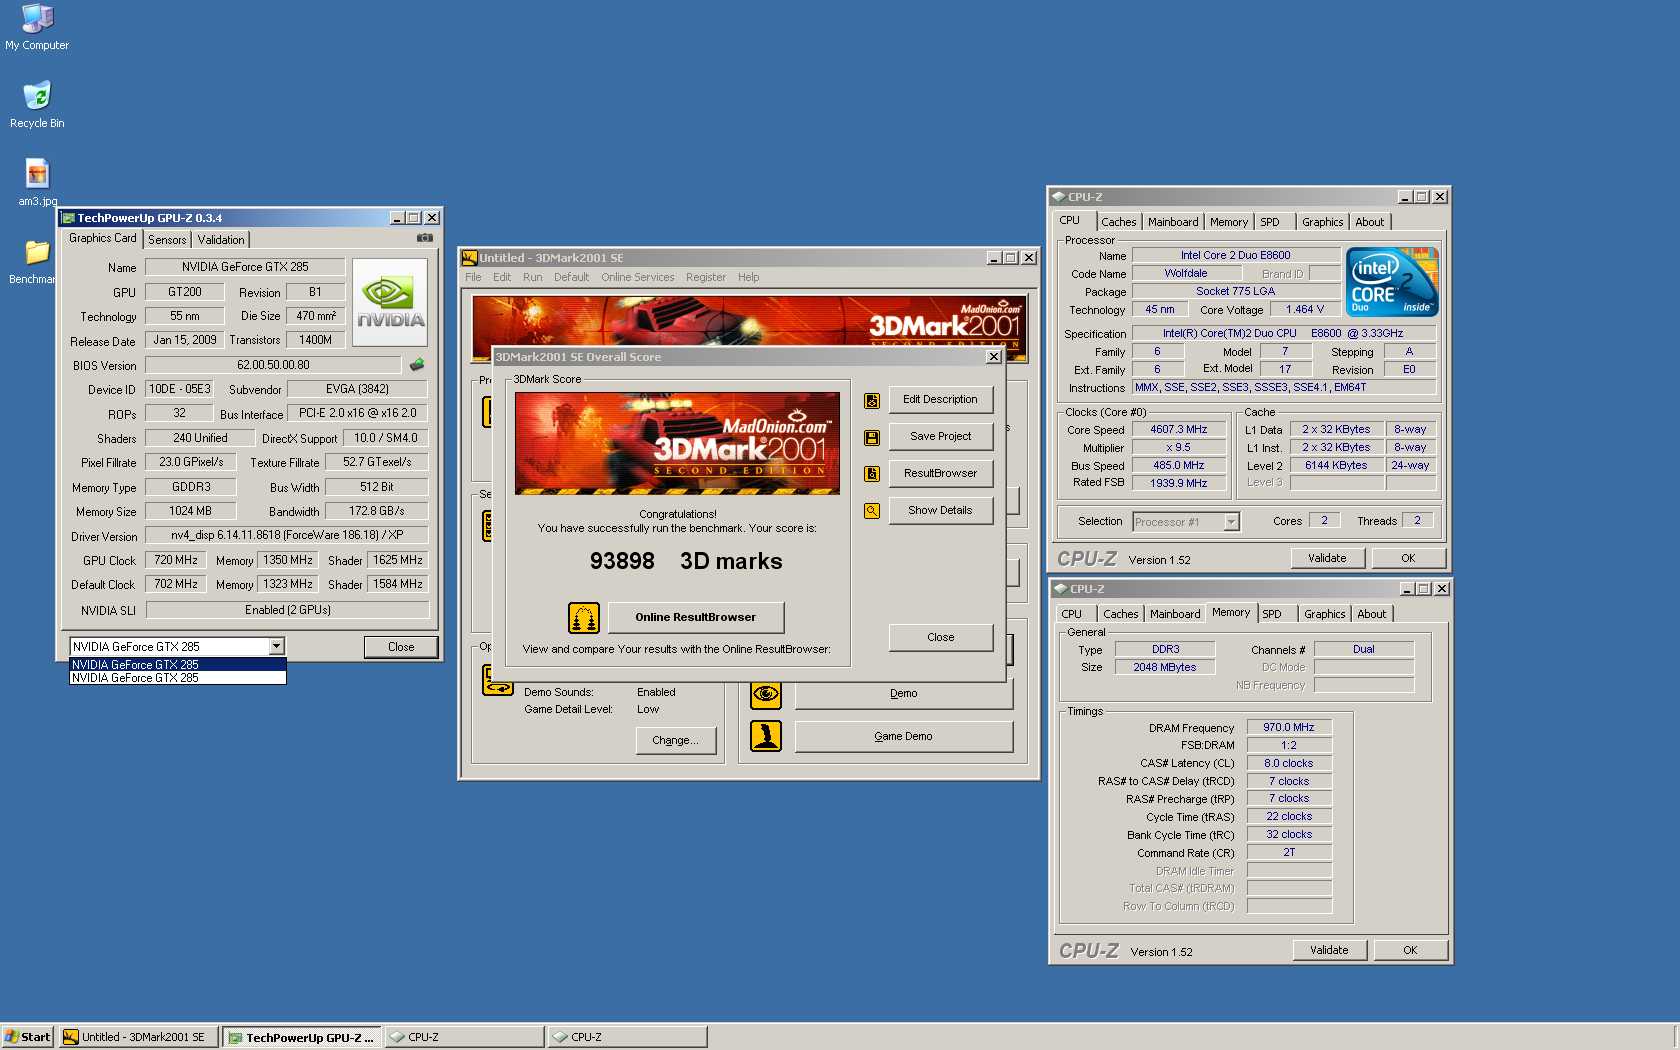The height and width of the screenshot is (1050, 1680).
Task: Open Edit menu in 3DMark2001 SE
Action: tap(502, 277)
